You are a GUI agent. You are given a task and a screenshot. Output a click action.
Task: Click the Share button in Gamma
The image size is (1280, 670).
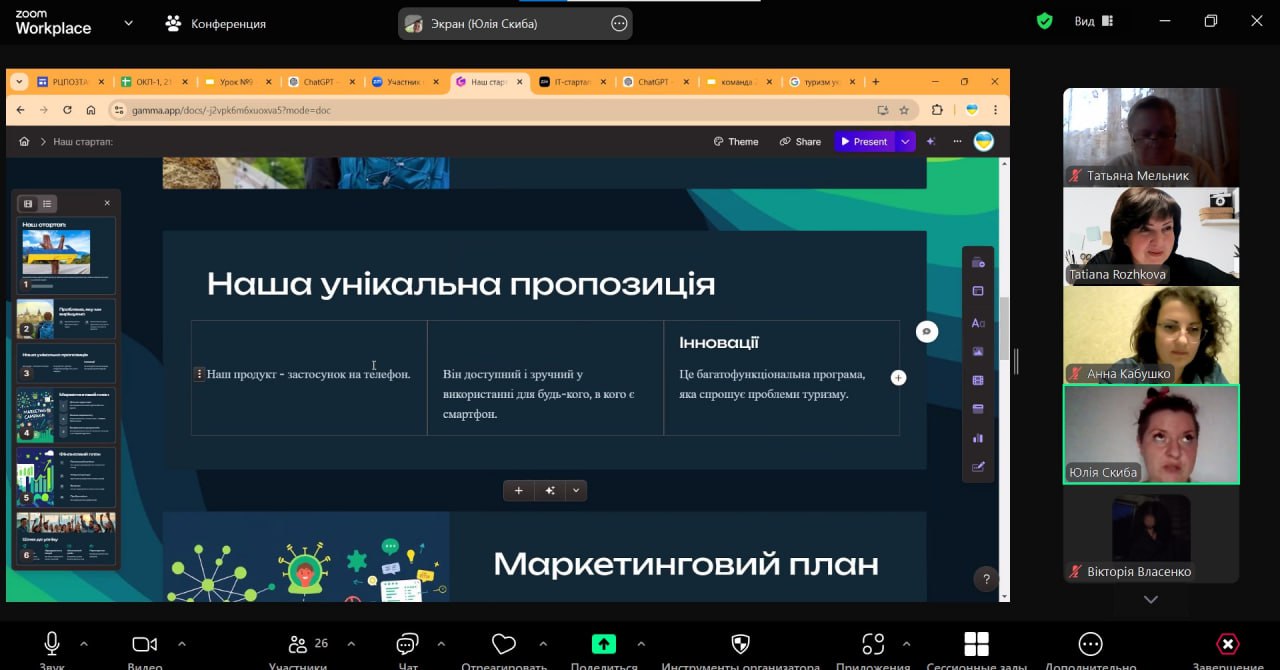[801, 142]
